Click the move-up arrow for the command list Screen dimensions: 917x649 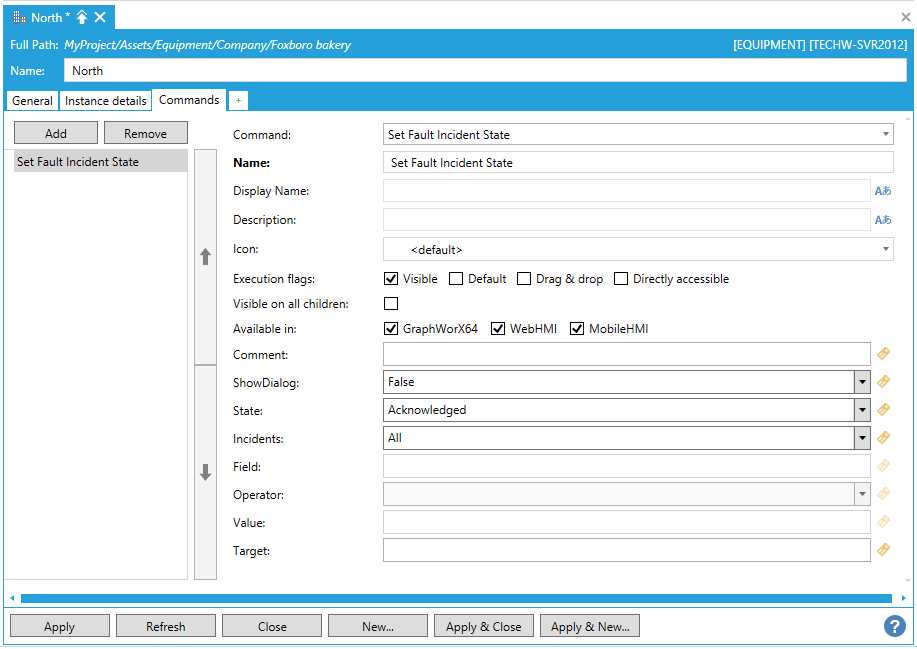click(205, 257)
